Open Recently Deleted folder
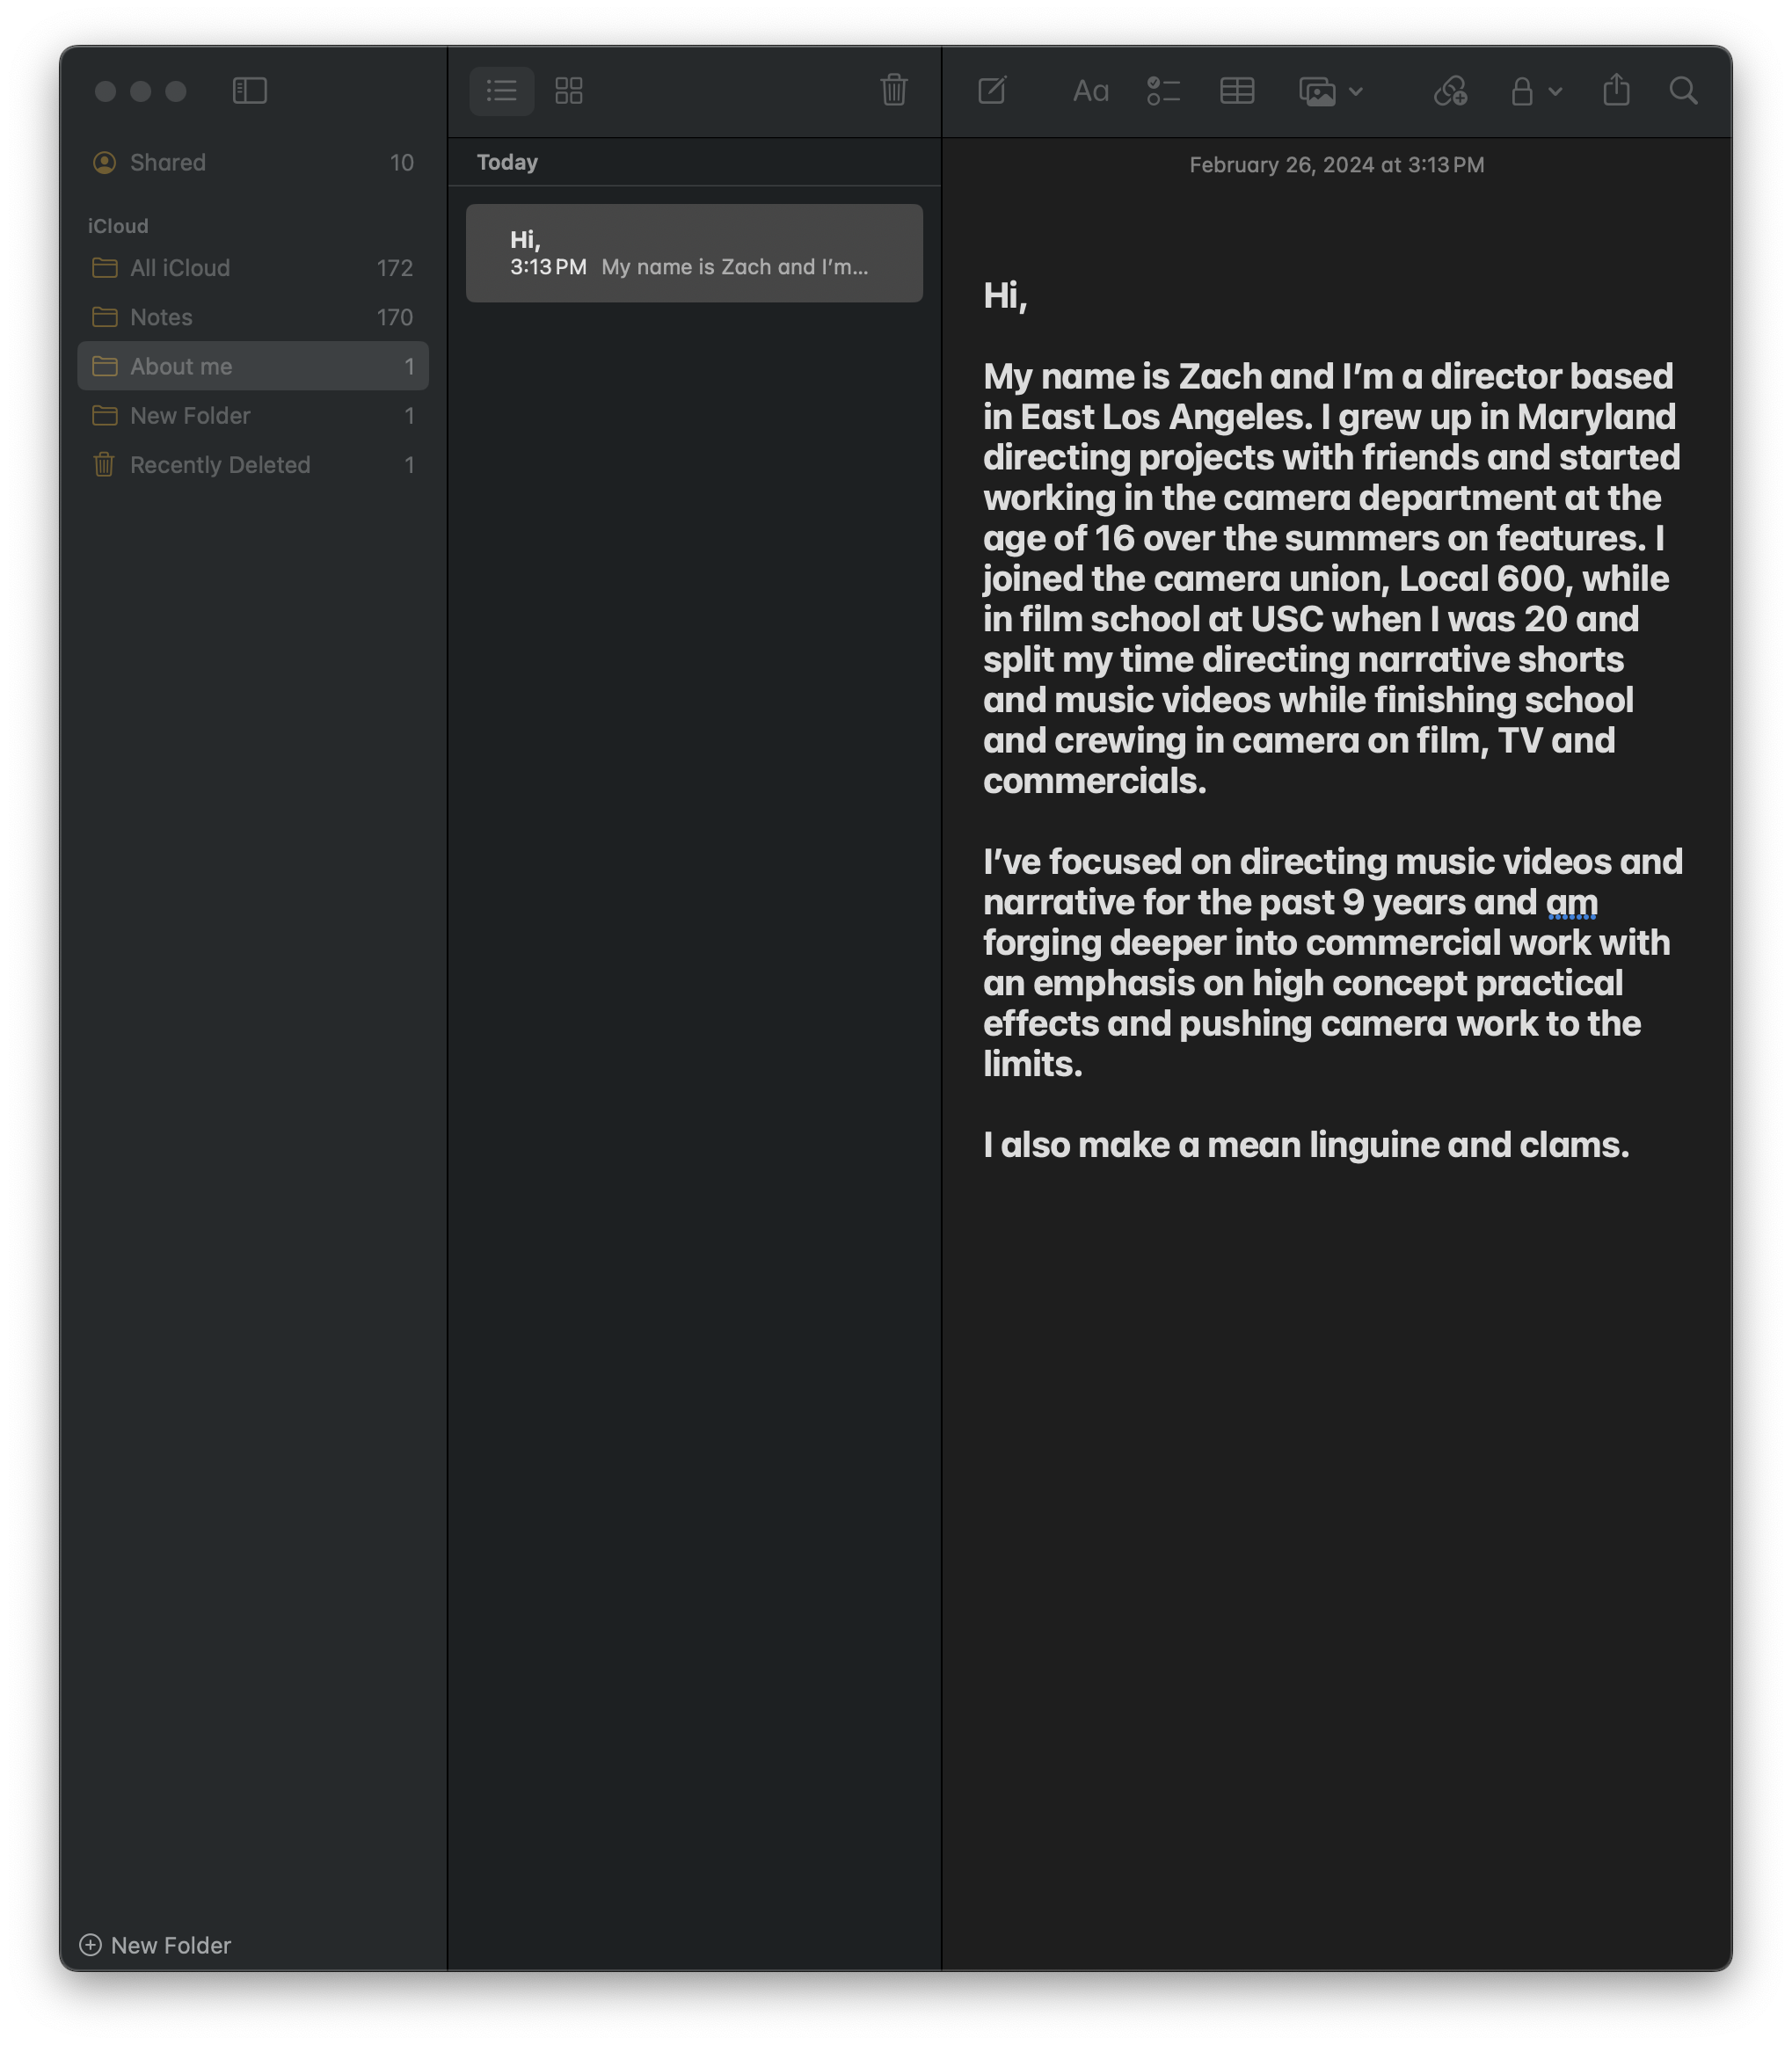1792x2045 pixels. point(220,465)
